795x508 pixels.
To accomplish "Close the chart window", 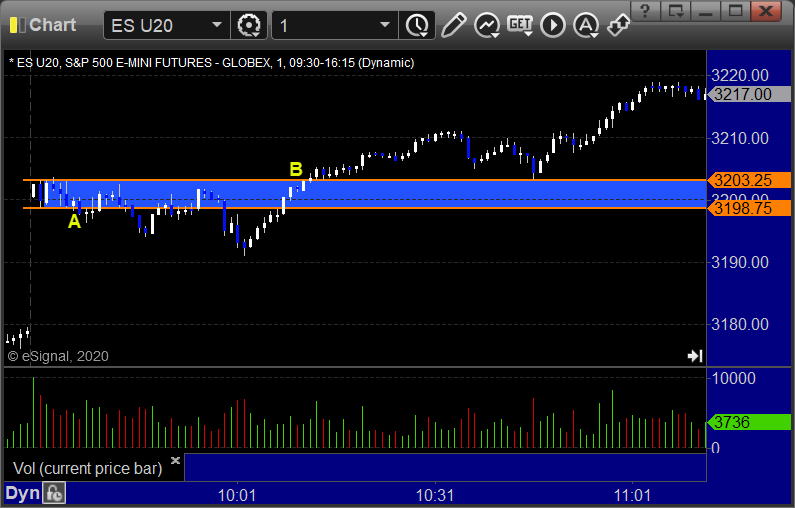I will click(766, 11).
